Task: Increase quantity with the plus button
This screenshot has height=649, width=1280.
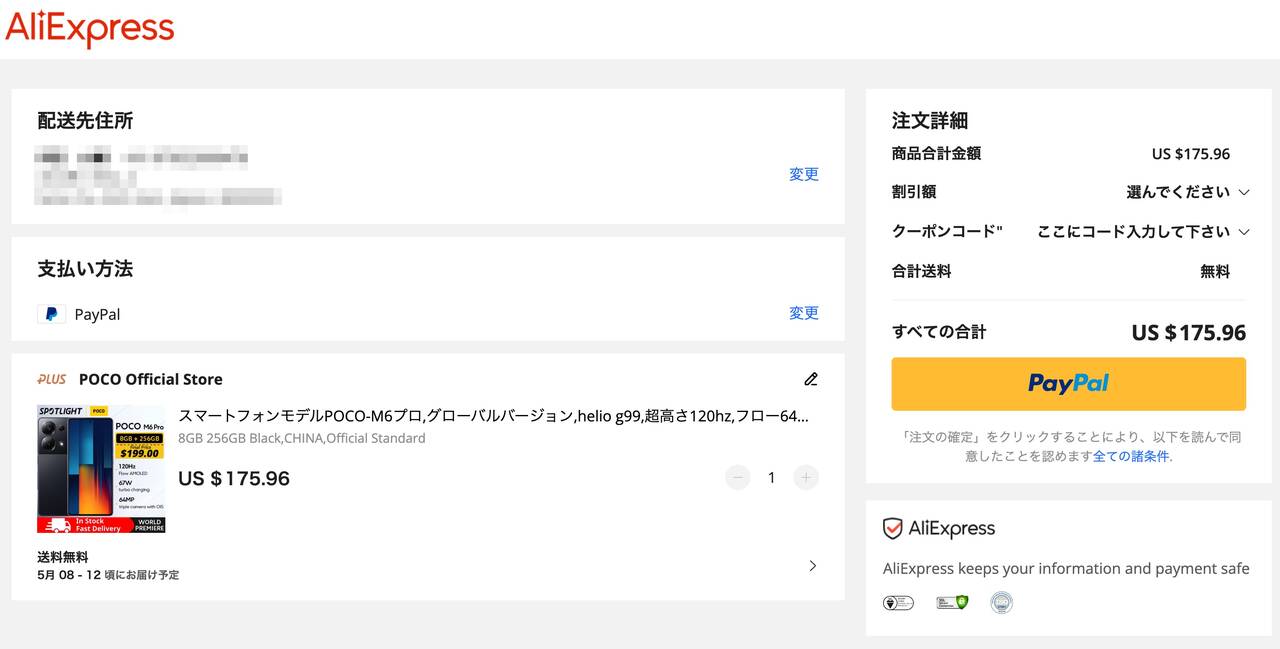Action: 806,478
